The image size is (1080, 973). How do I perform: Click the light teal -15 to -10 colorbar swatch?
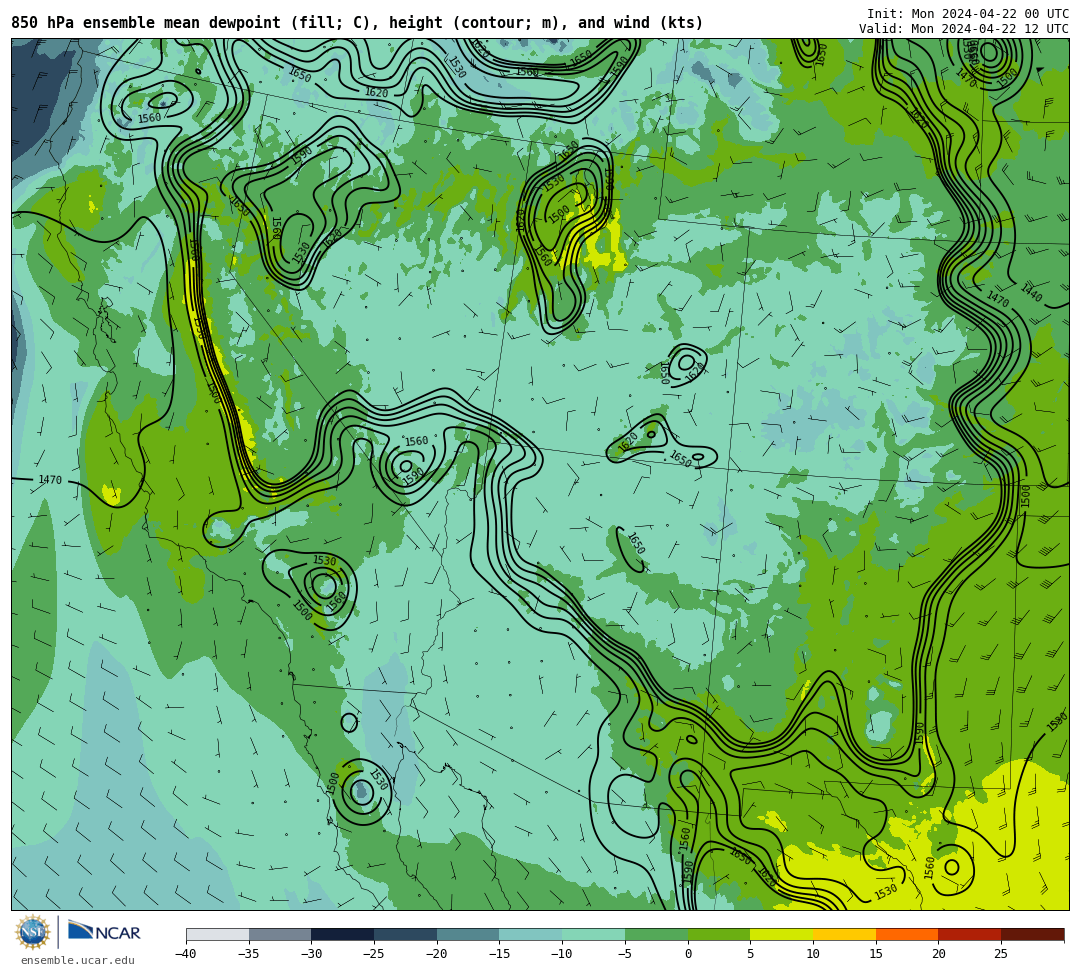click(531, 934)
